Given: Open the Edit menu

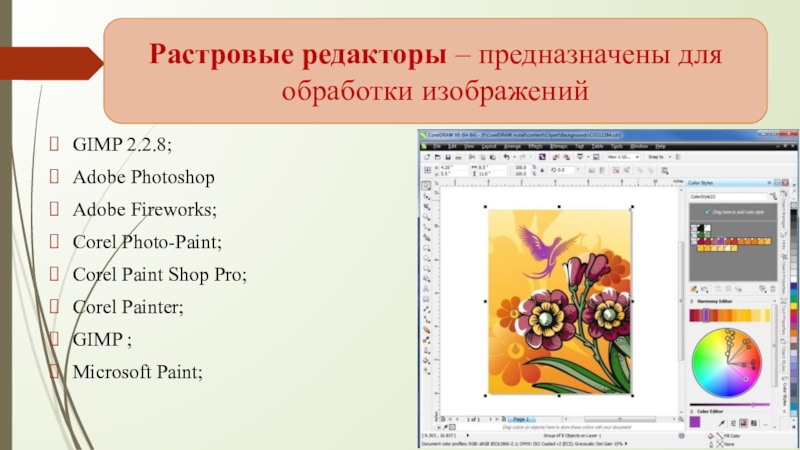Looking at the screenshot, I should point(452,146).
